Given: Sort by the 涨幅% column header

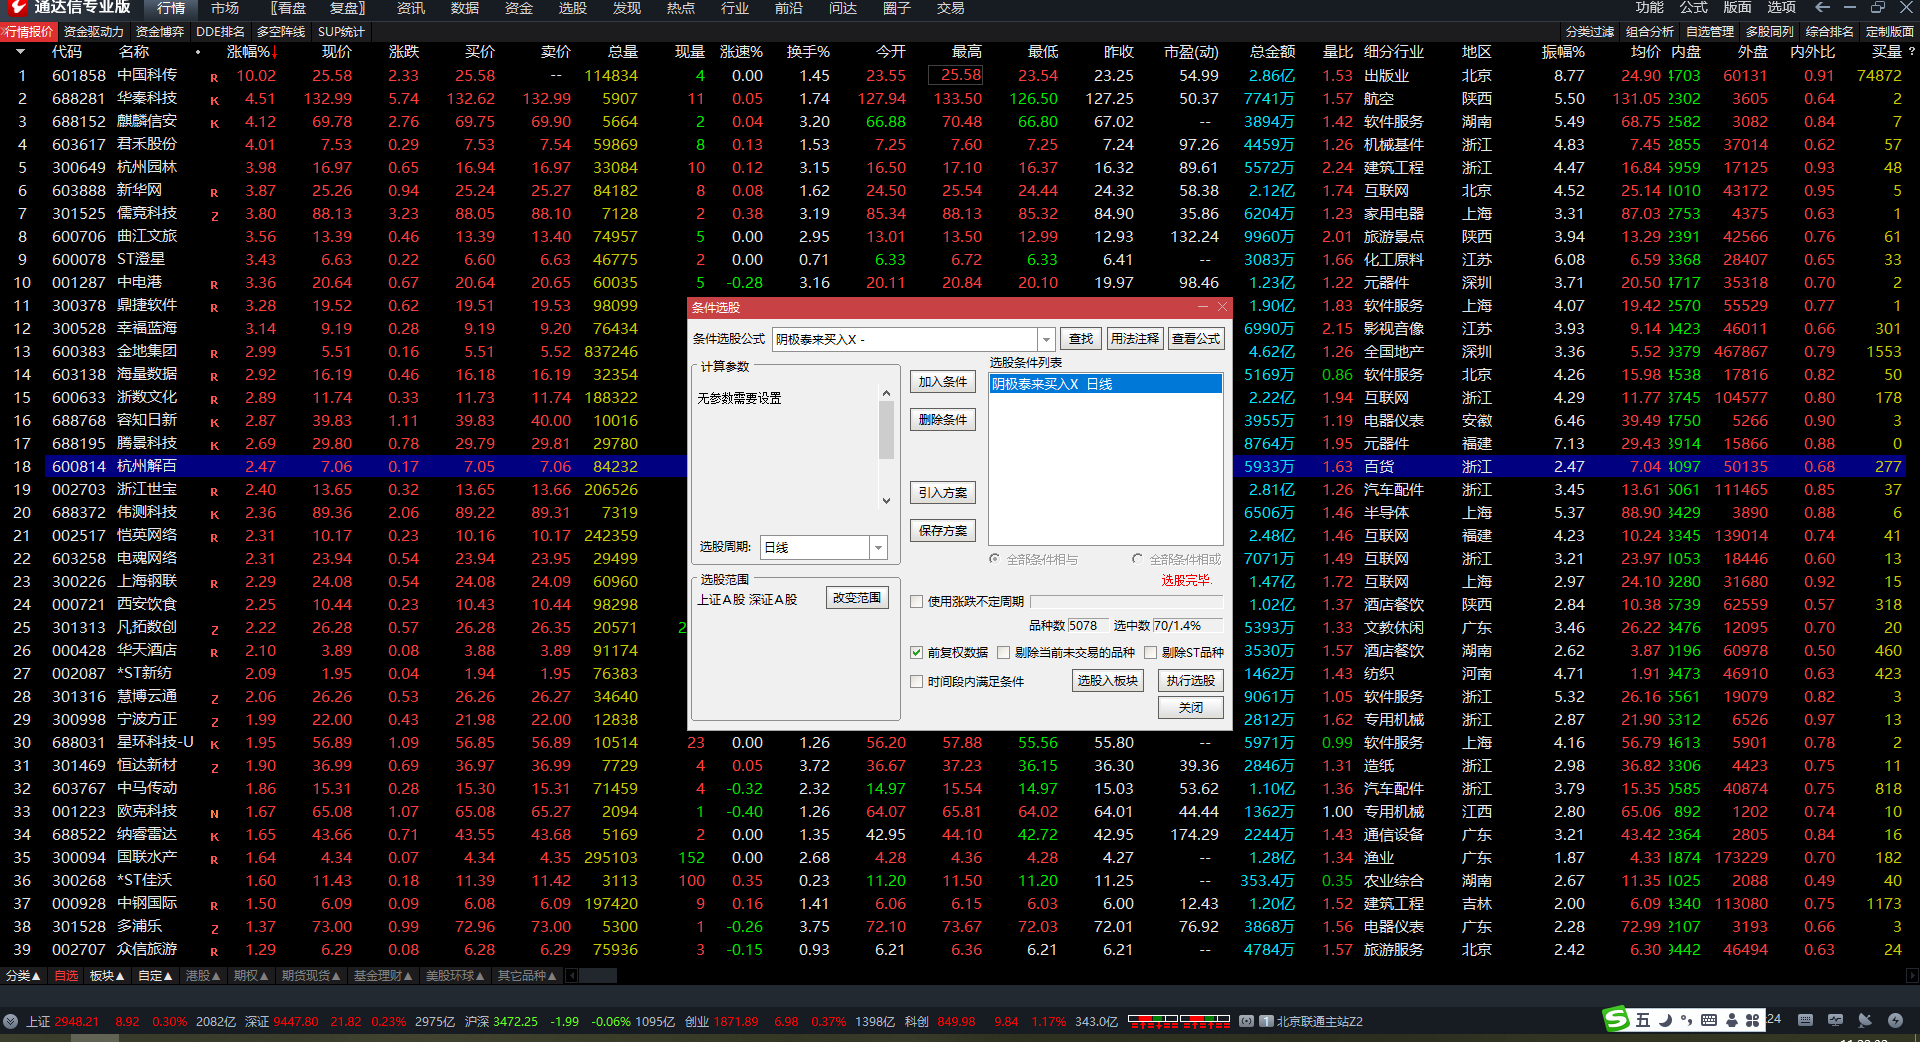Looking at the screenshot, I should [252, 52].
